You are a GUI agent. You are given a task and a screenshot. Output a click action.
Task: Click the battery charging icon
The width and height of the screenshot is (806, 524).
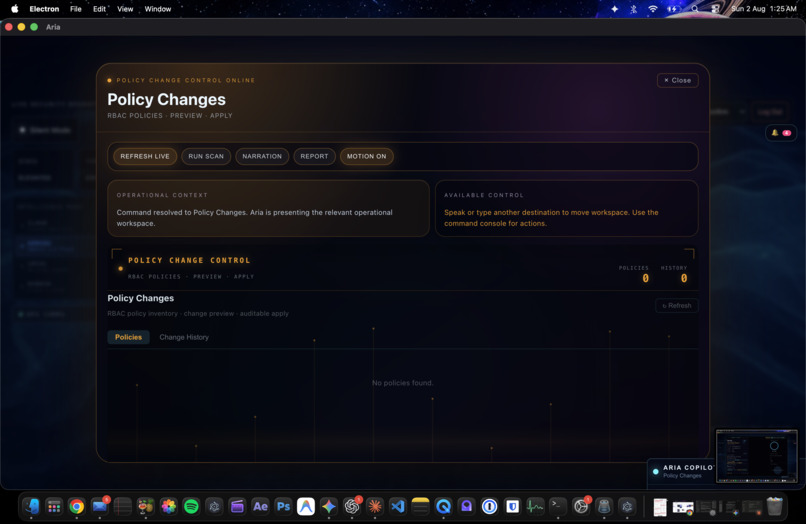[x=673, y=9]
